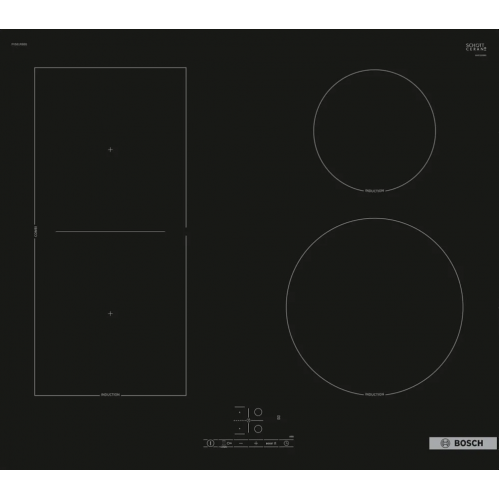Select the lower left combi zone selector
Image resolution: width=500 pixels, height=500 pixels.
[240, 428]
